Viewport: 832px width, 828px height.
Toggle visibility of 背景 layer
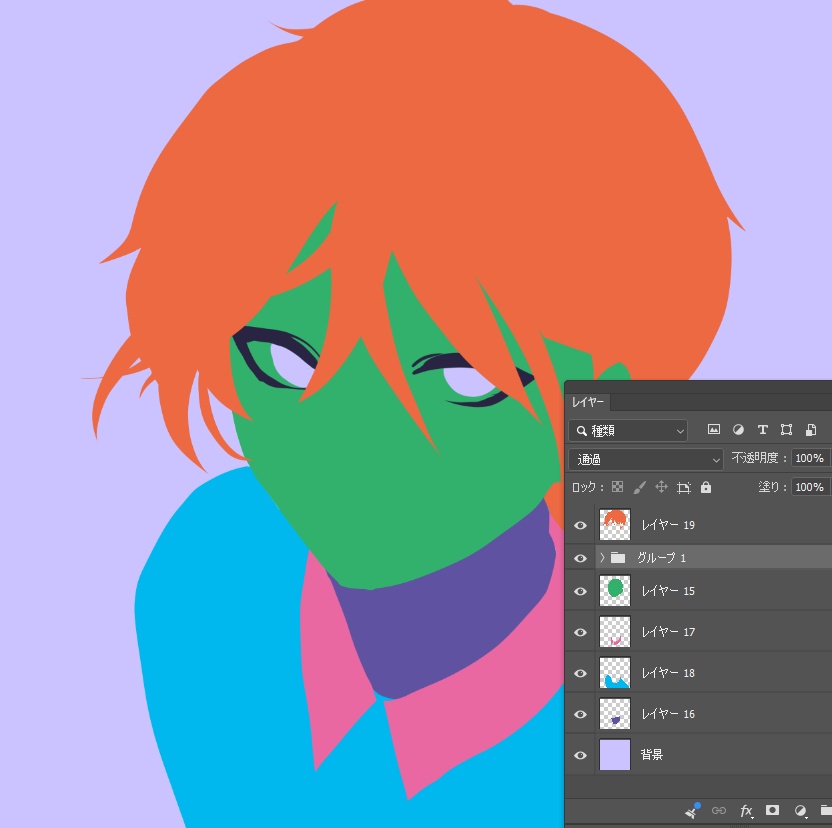pyautogui.click(x=580, y=755)
